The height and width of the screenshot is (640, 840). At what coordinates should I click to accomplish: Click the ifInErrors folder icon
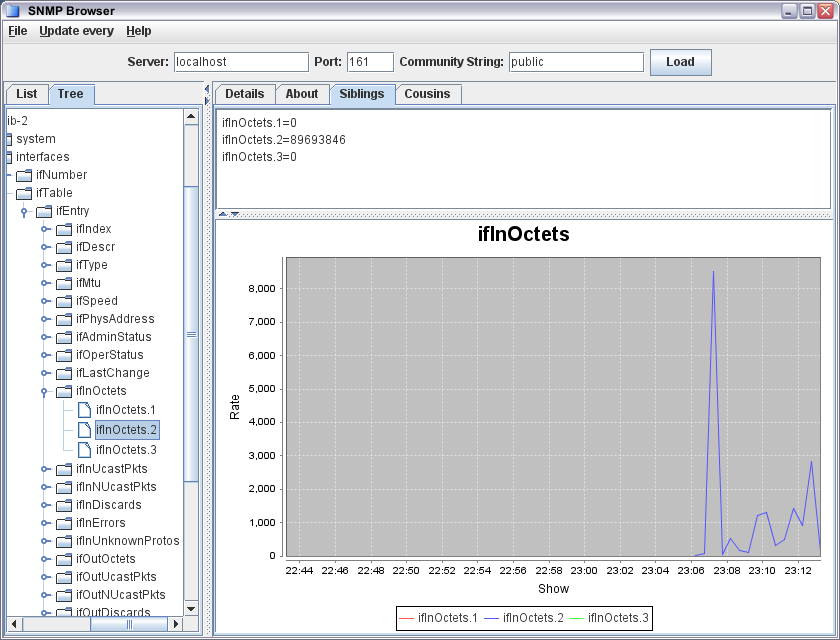tap(64, 523)
